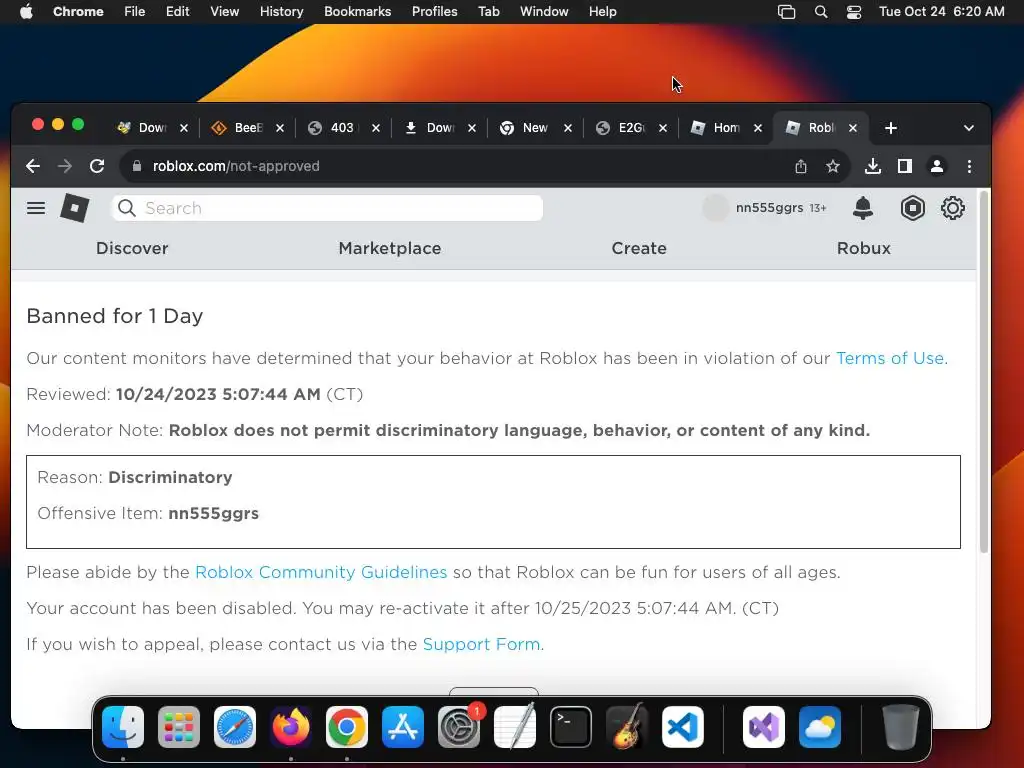This screenshot has height=768, width=1024.
Task: Open Spotlight search in menu bar
Action: pyautogui.click(x=821, y=12)
